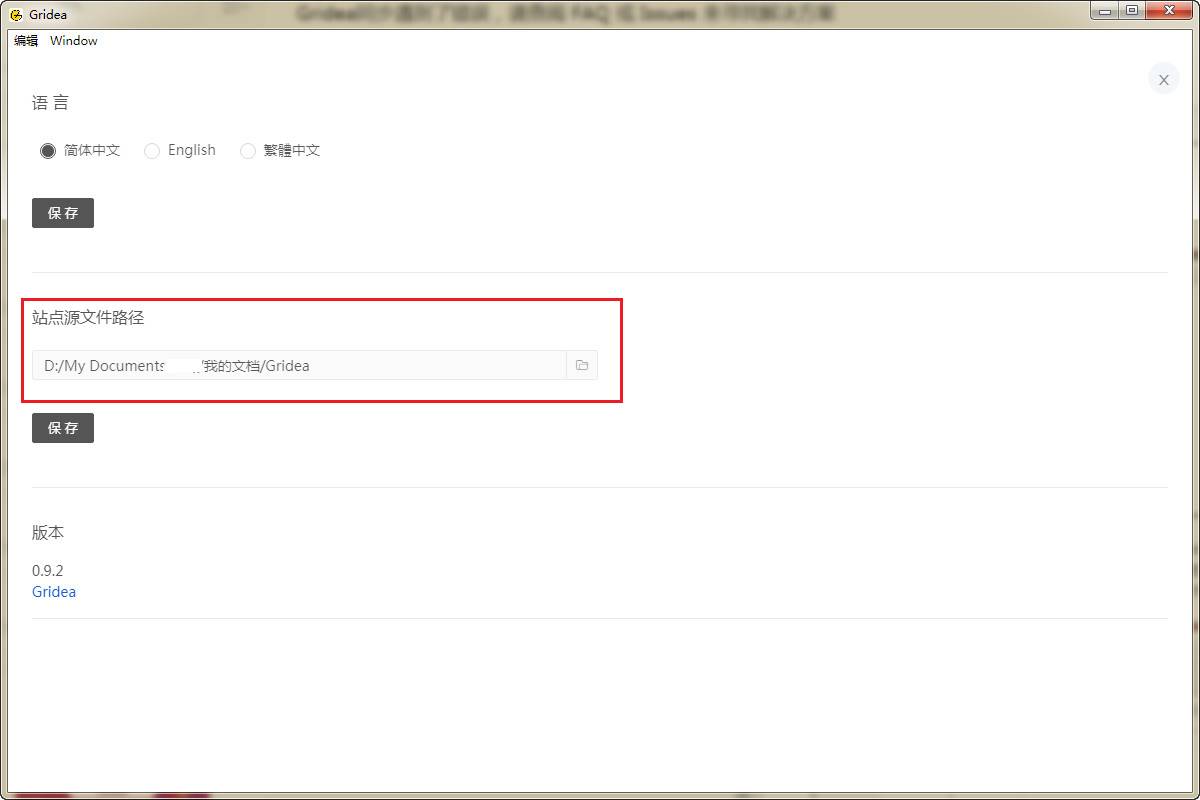Viewport: 1200px width, 800px height.
Task: Open folder browser icon beside path field
Action: point(582,365)
